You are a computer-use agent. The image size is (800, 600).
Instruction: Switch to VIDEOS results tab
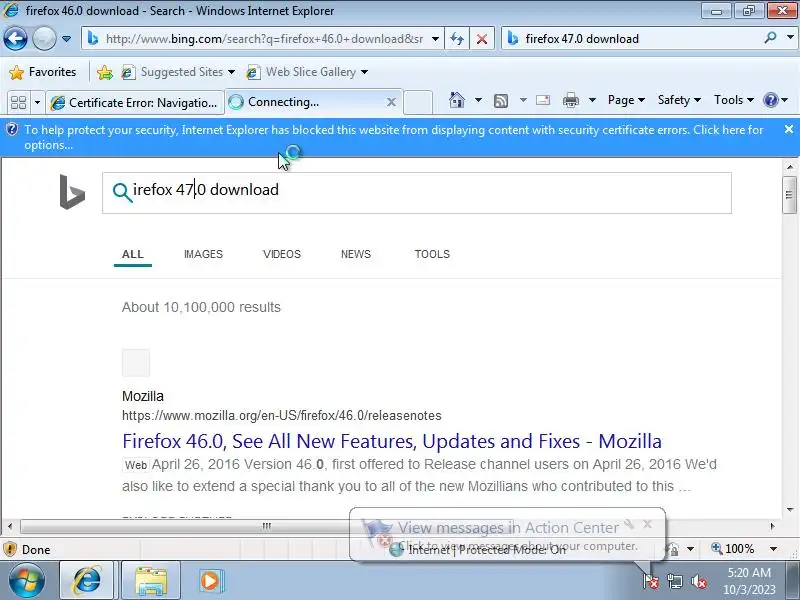point(282,254)
